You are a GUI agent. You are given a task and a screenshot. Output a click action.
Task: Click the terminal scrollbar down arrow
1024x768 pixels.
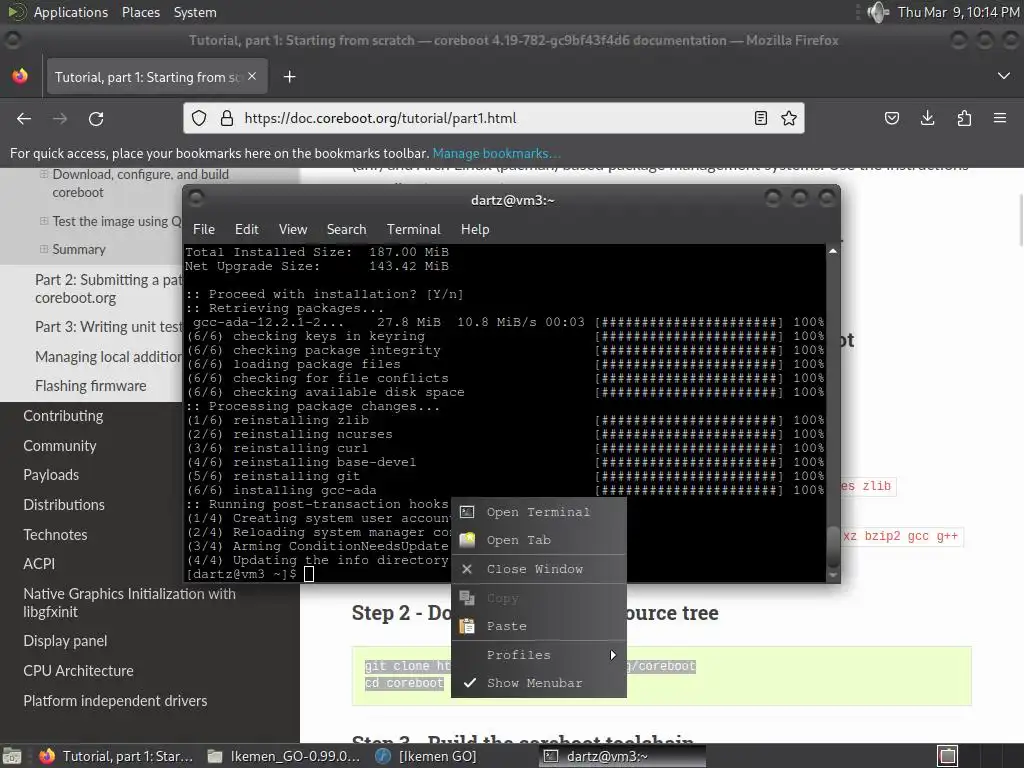pos(833,575)
